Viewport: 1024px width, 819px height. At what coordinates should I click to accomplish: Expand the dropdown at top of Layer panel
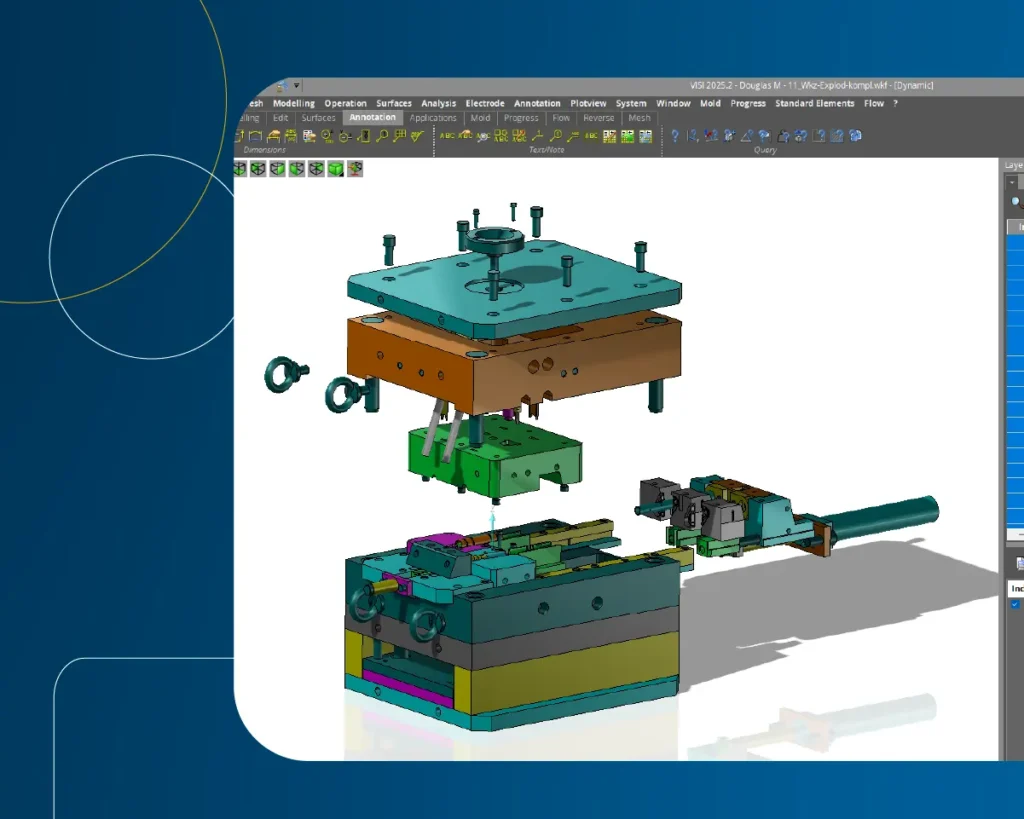tap(1012, 183)
